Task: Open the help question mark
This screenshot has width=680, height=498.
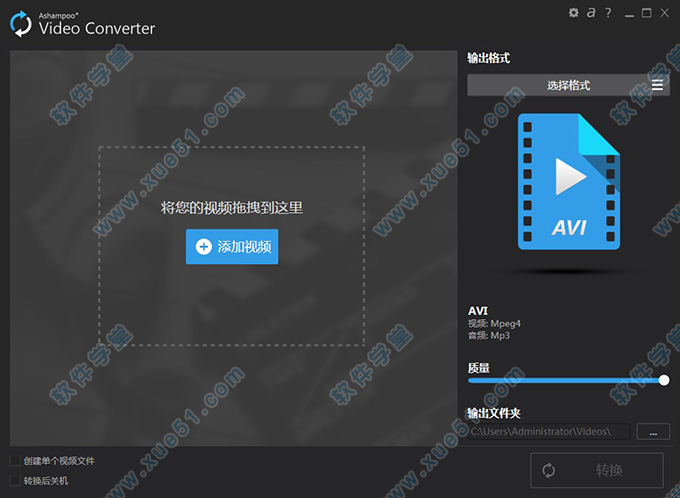Action: 608,13
